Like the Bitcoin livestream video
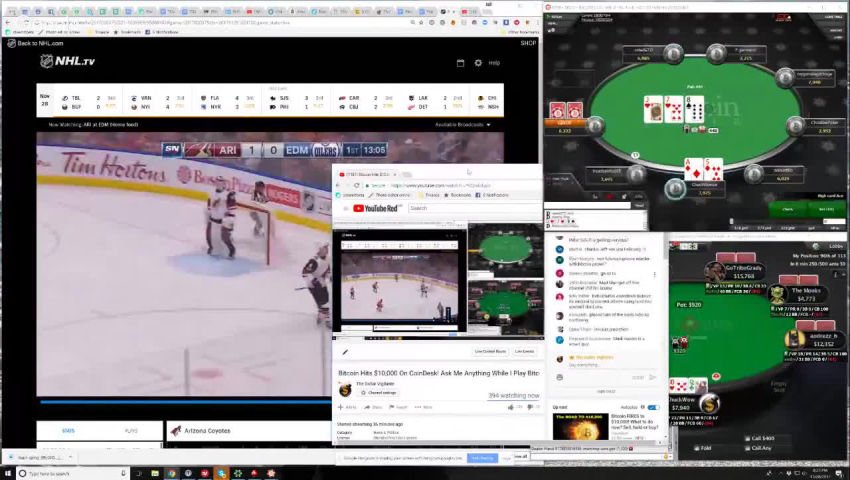The height and width of the screenshot is (480, 850). [511, 407]
